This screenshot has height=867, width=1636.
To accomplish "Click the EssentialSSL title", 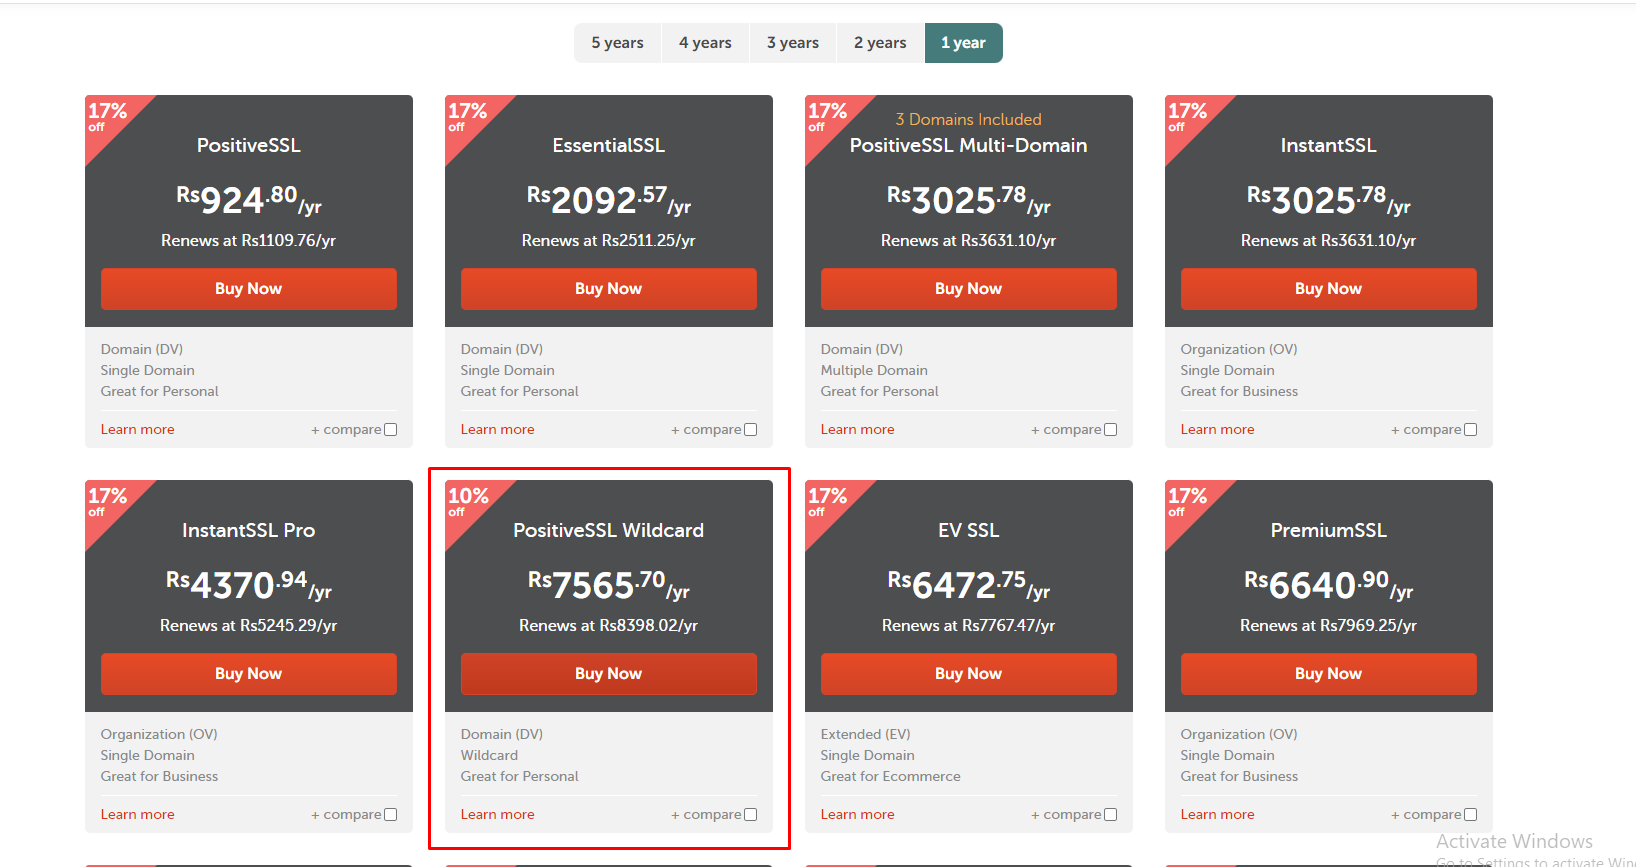I will point(609,146).
